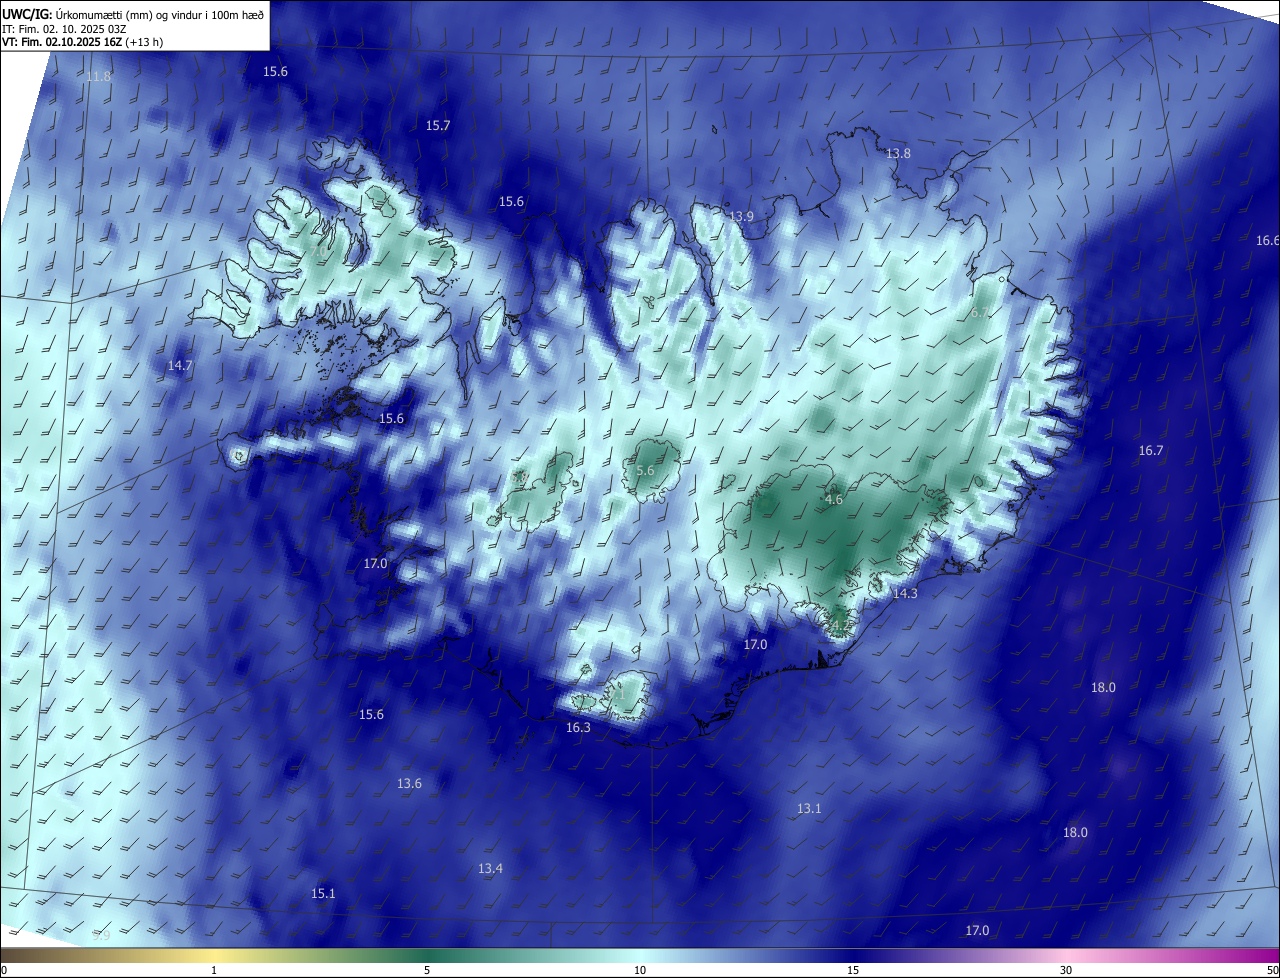Click the 50 tick on the color scale
The width and height of the screenshot is (1280, 978).
(1272, 970)
